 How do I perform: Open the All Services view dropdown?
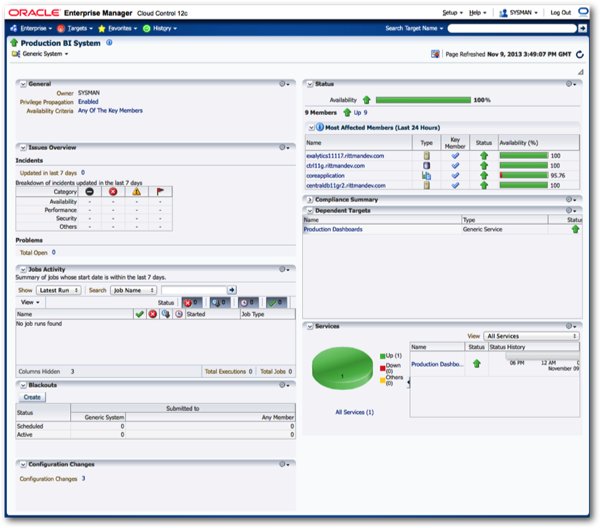pos(532,336)
